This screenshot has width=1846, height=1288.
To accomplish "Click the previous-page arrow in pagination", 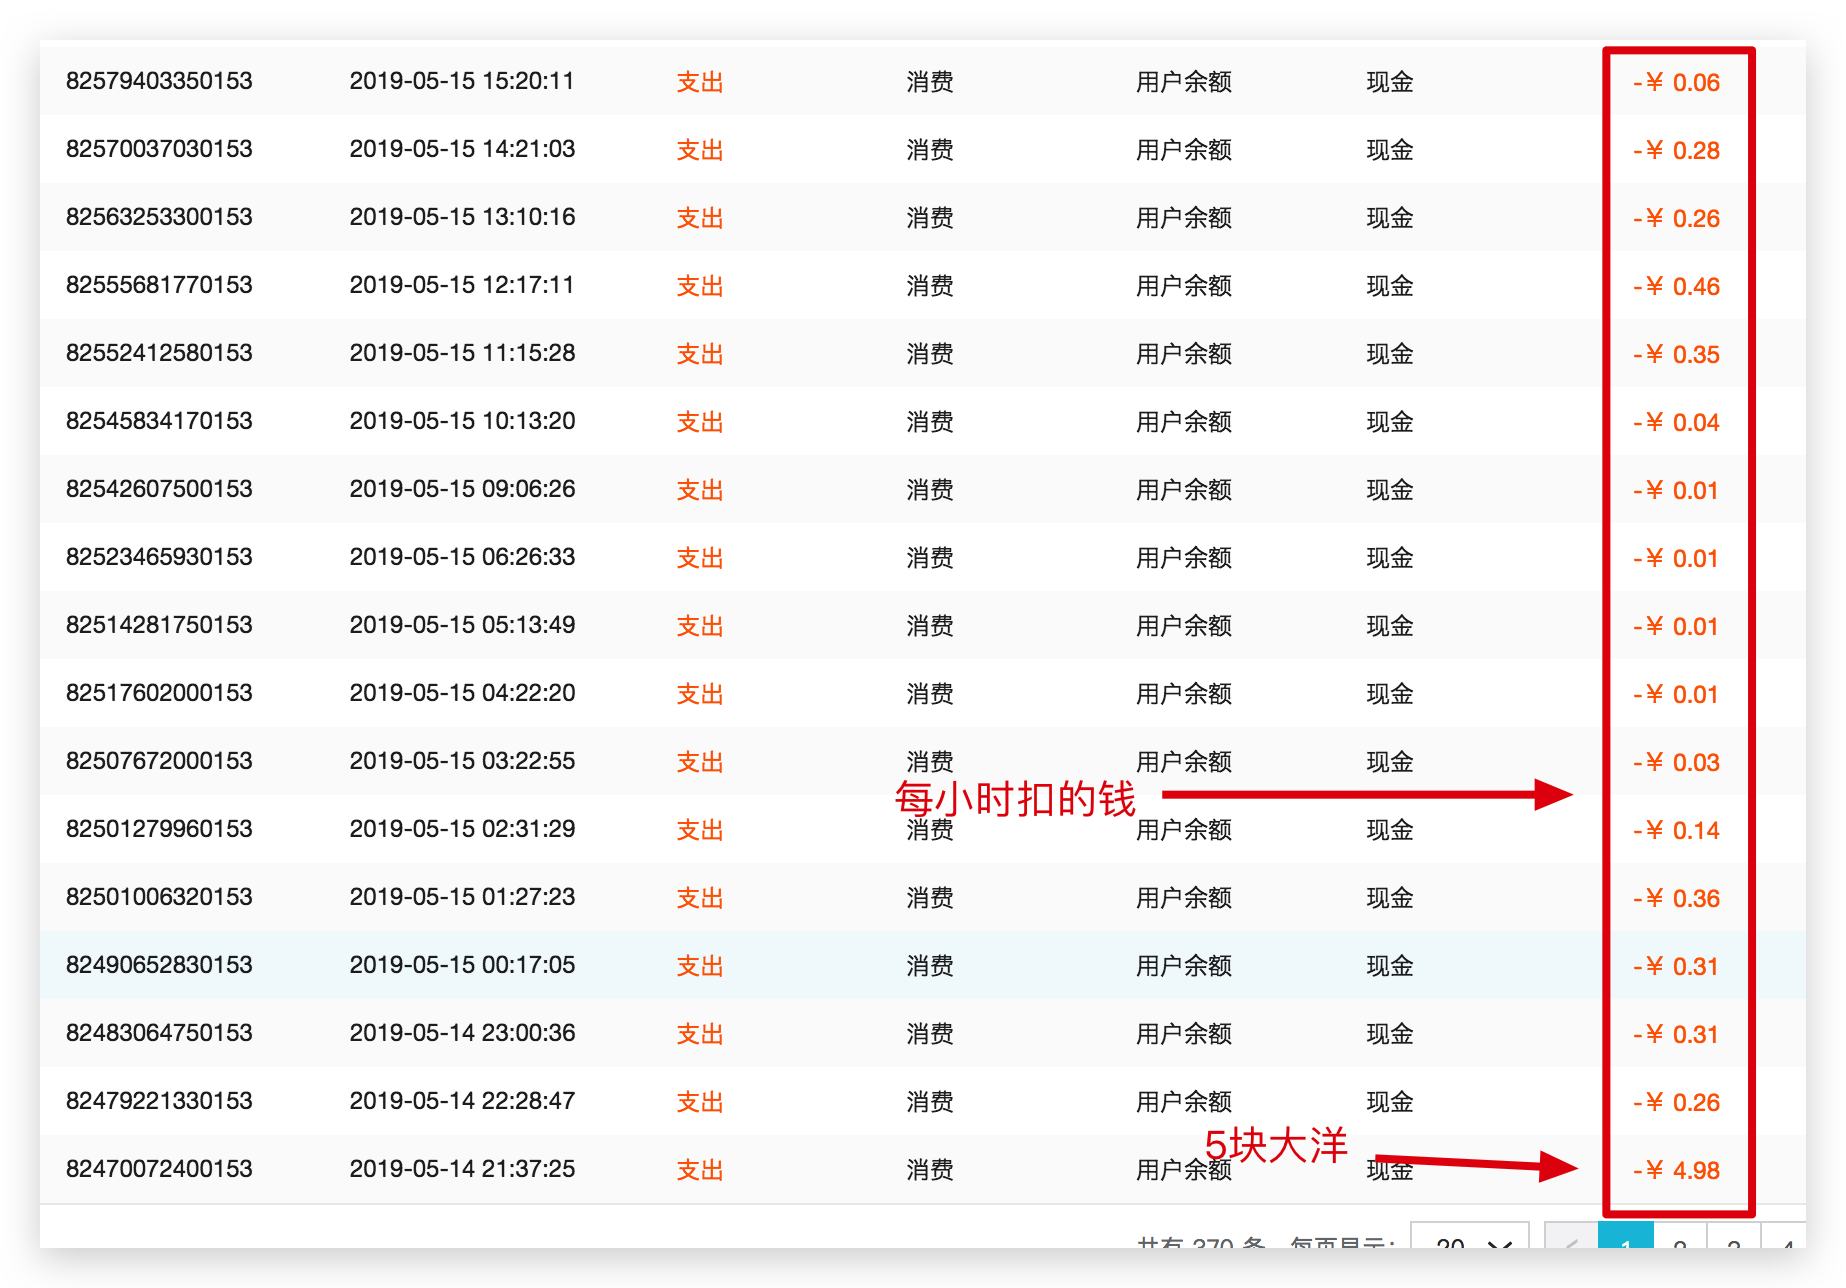I will click(x=1571, y=1236).
